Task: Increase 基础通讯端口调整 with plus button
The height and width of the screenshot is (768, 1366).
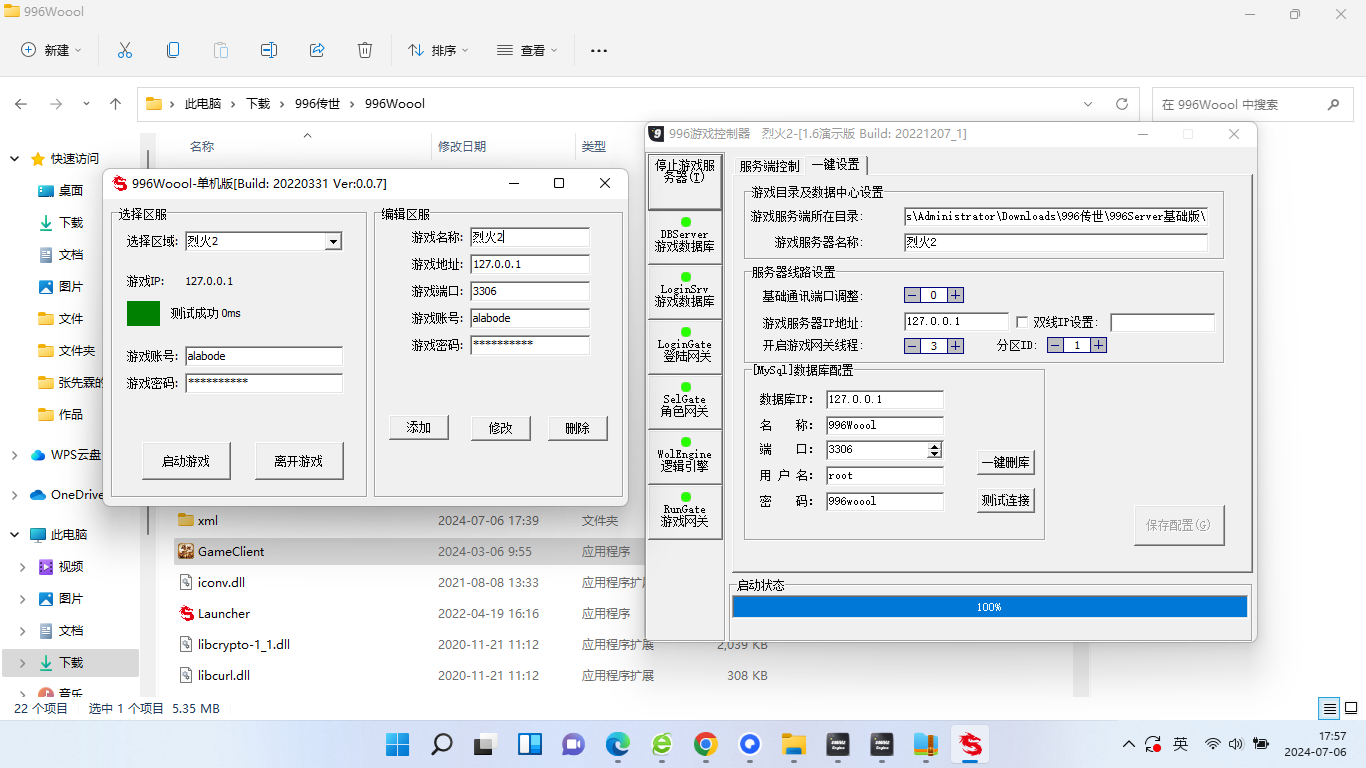Action: pos(956,295)
